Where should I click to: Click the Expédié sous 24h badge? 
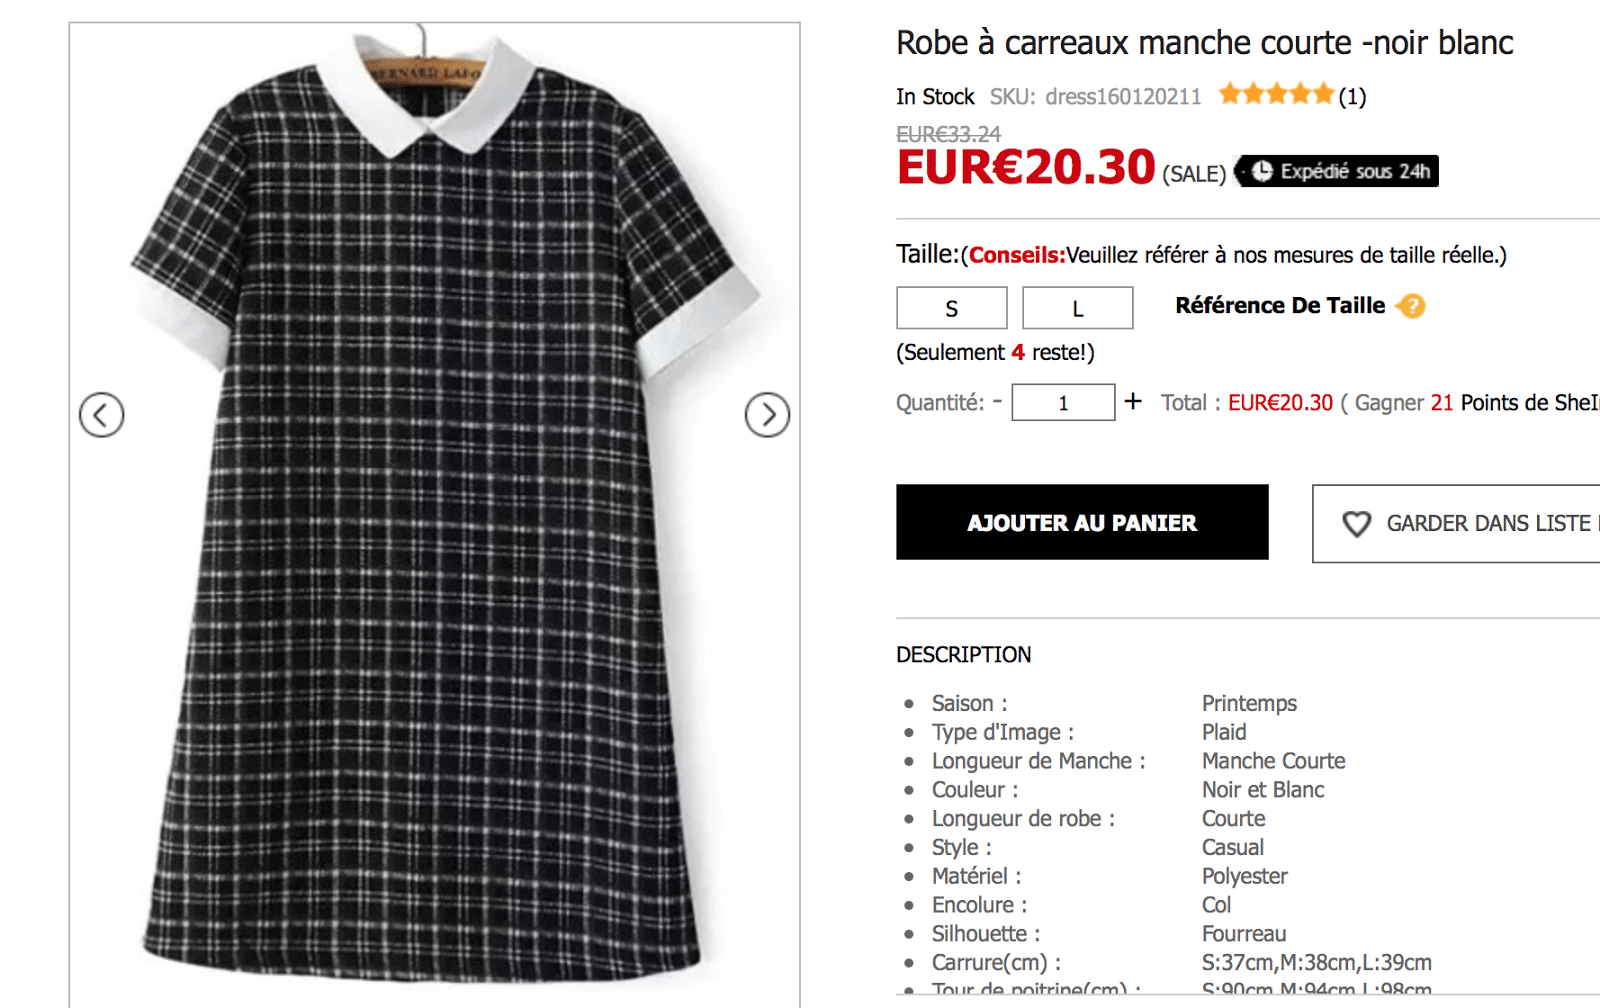(1340, 171)
